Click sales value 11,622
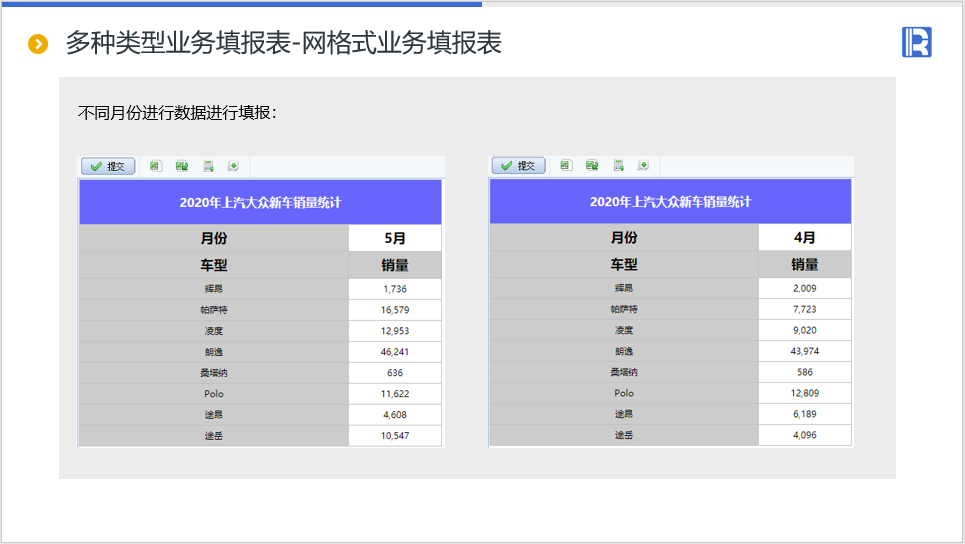 click(395, 394)
